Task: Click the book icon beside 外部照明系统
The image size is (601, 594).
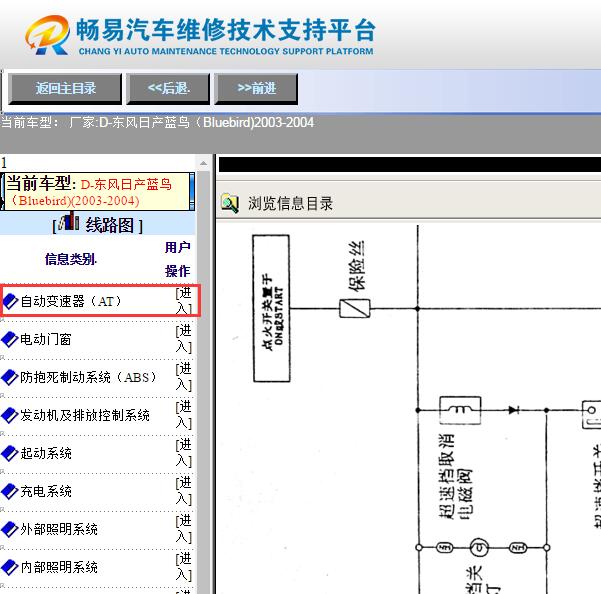Action: [10, 529]
